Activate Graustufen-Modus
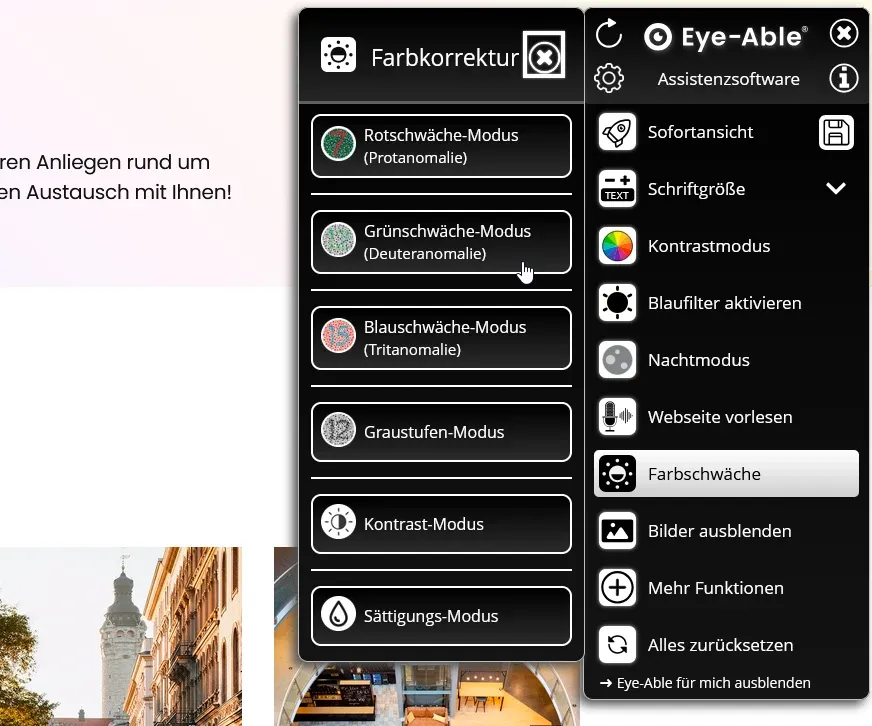Viewport: 872px width, 726px height. coord(440,432)
